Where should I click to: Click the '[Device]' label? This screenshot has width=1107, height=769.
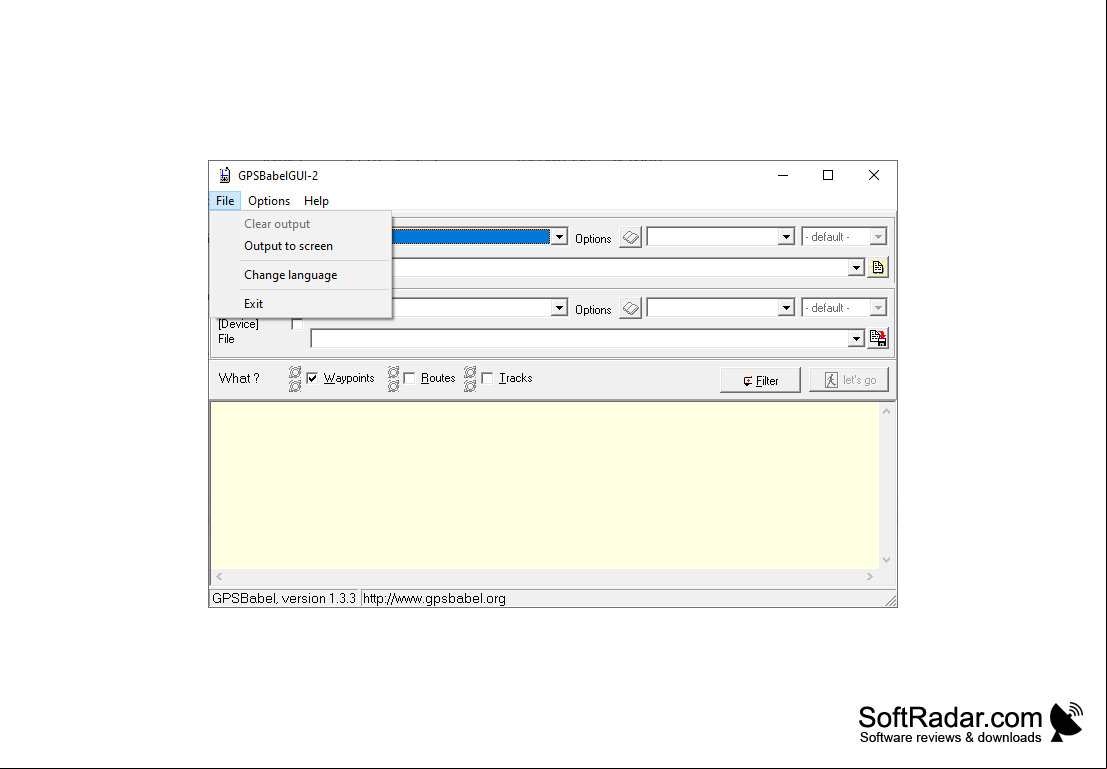coord(238,324)
